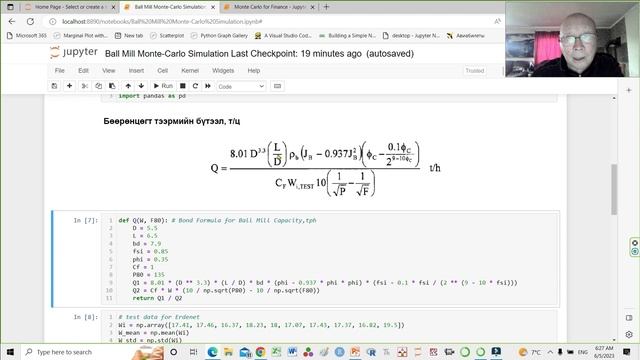Click the ball mill formula image
The height and width of the screenshot is (360, 640).
point(325,168)
